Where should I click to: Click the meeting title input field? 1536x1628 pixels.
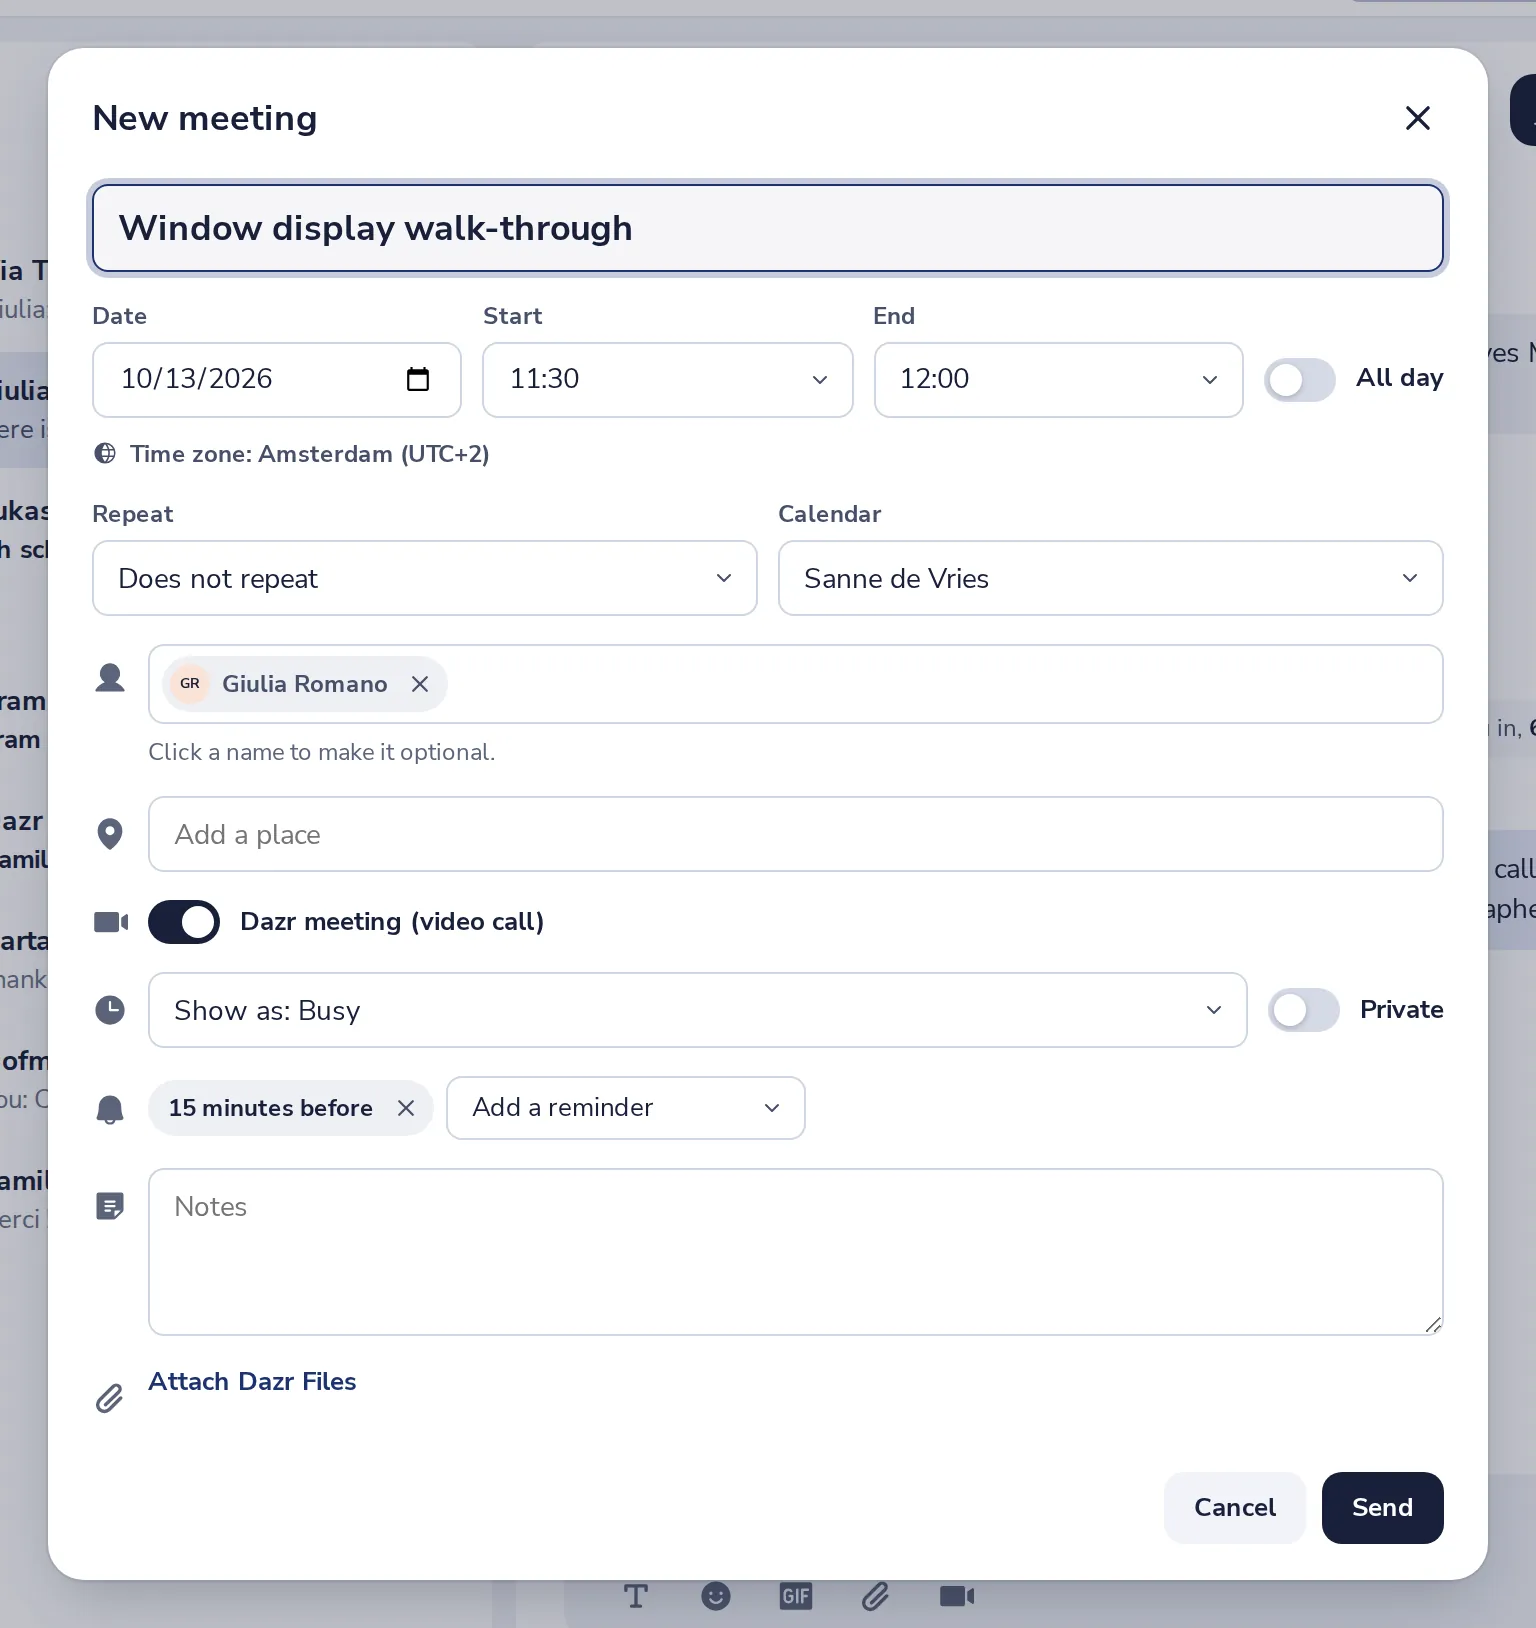[x=768, y=228]
